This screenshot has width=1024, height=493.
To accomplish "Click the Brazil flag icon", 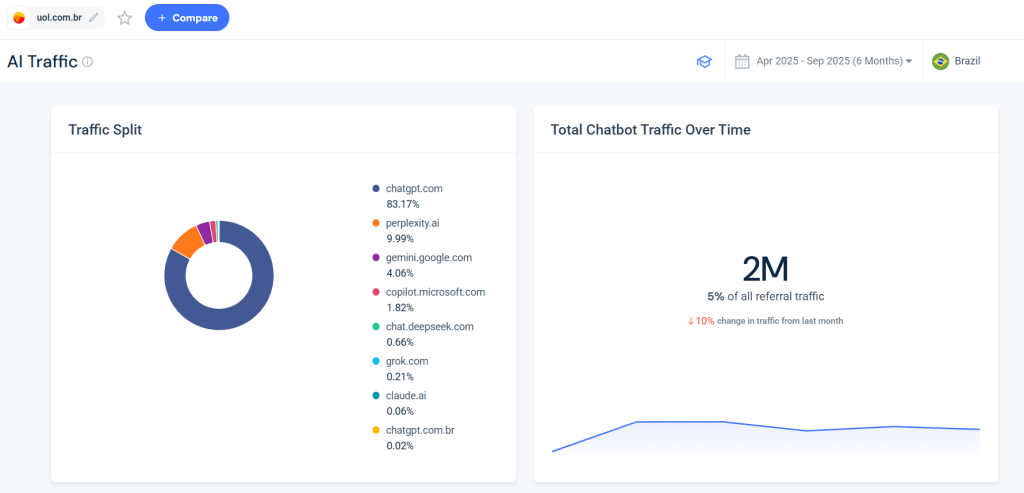I will coord(940,62).
